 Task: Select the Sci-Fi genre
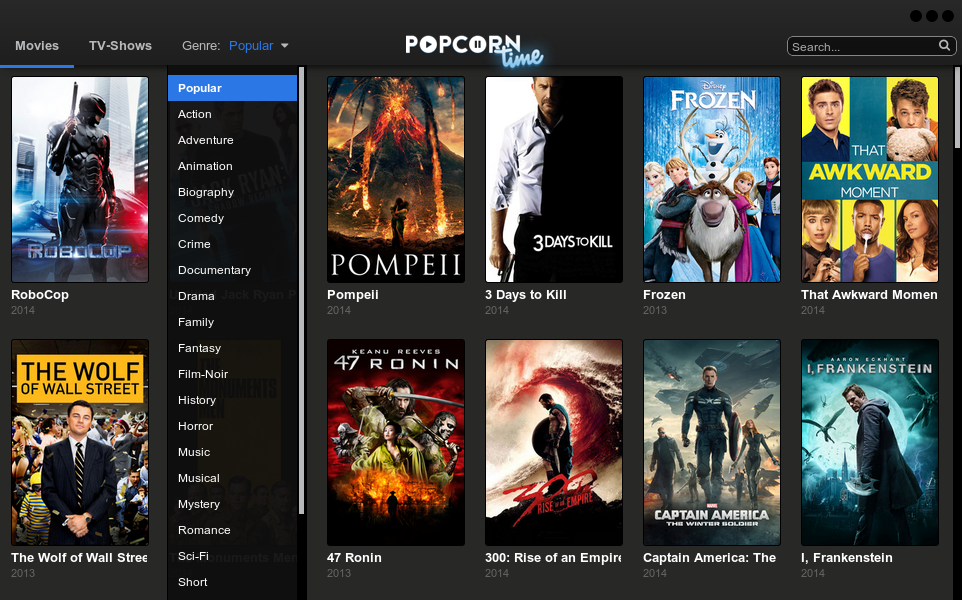pyautogui.click(x=196, y=556)
